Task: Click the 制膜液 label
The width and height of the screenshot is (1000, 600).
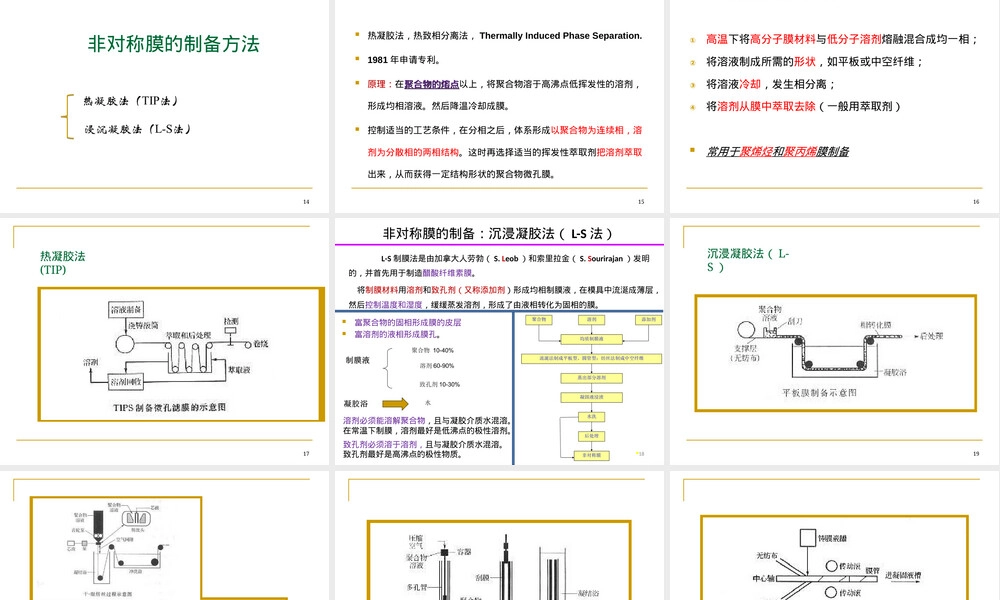Action: coord(358,360)
